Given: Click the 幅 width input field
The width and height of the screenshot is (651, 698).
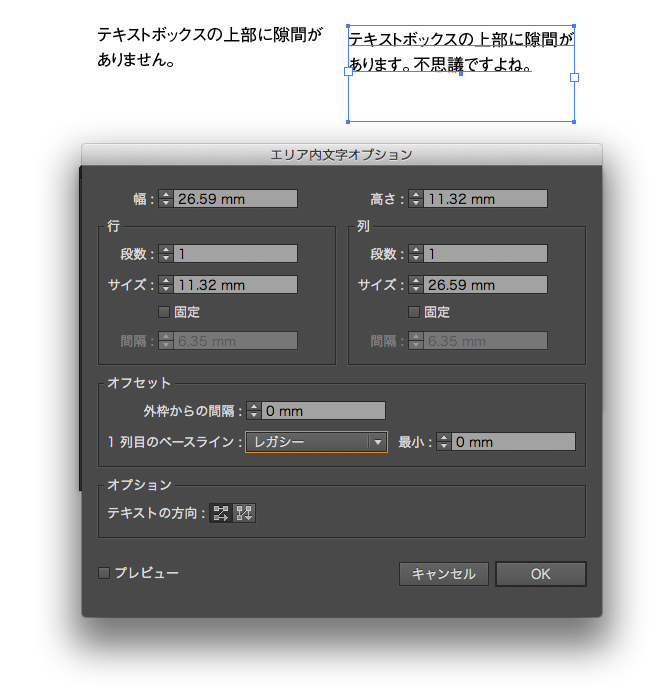Looking at the screenshot, I should point(235,199).
